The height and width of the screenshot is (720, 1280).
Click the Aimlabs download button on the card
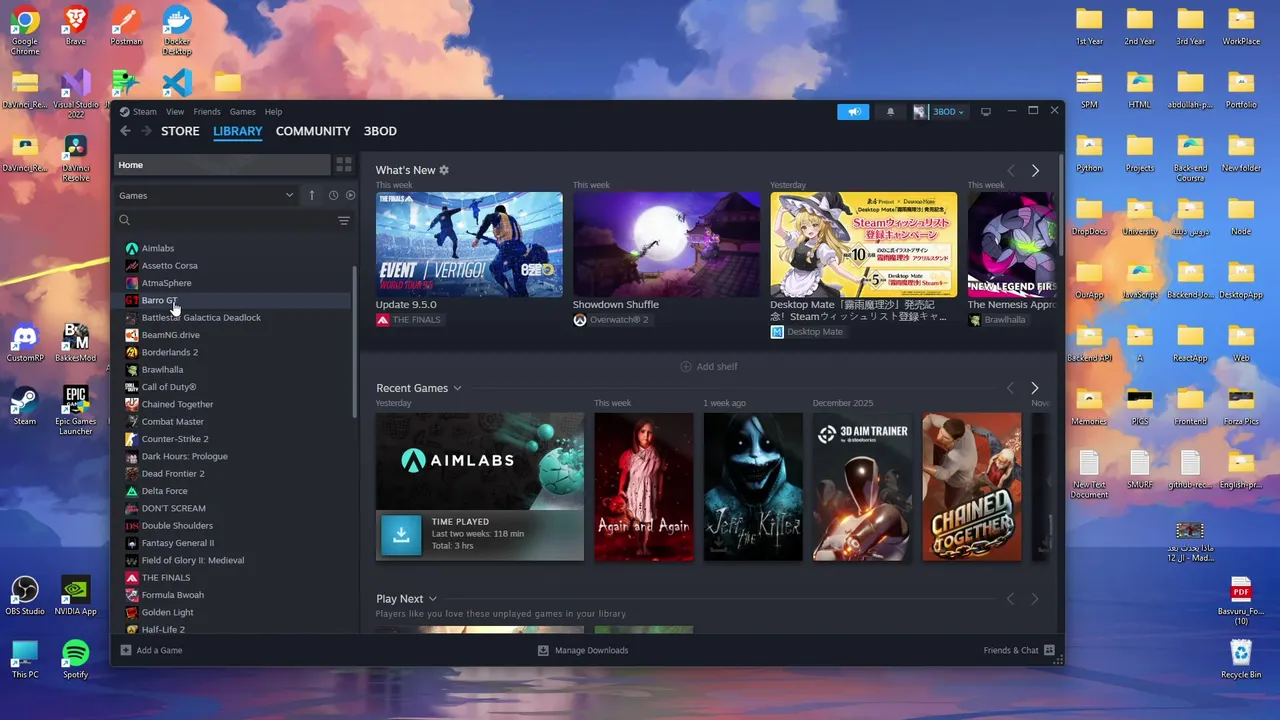point(401,534)
